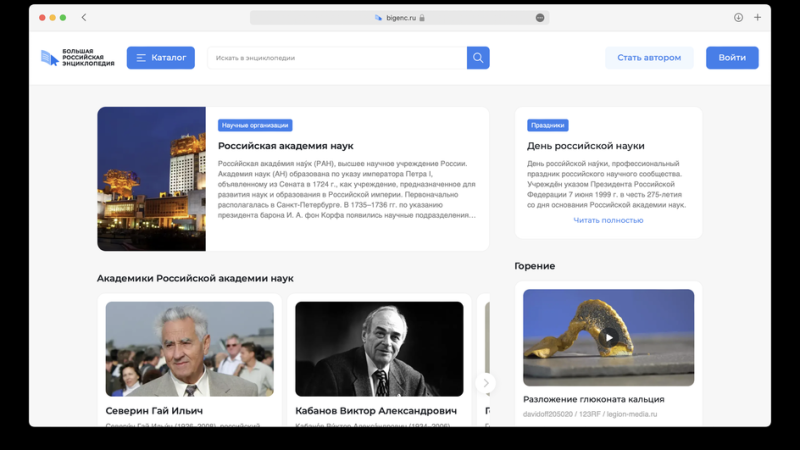Viewport: 800px width, 450px height.
Task: Open the Academy of Sciences building photo
Action: click(x=152, y=179)
